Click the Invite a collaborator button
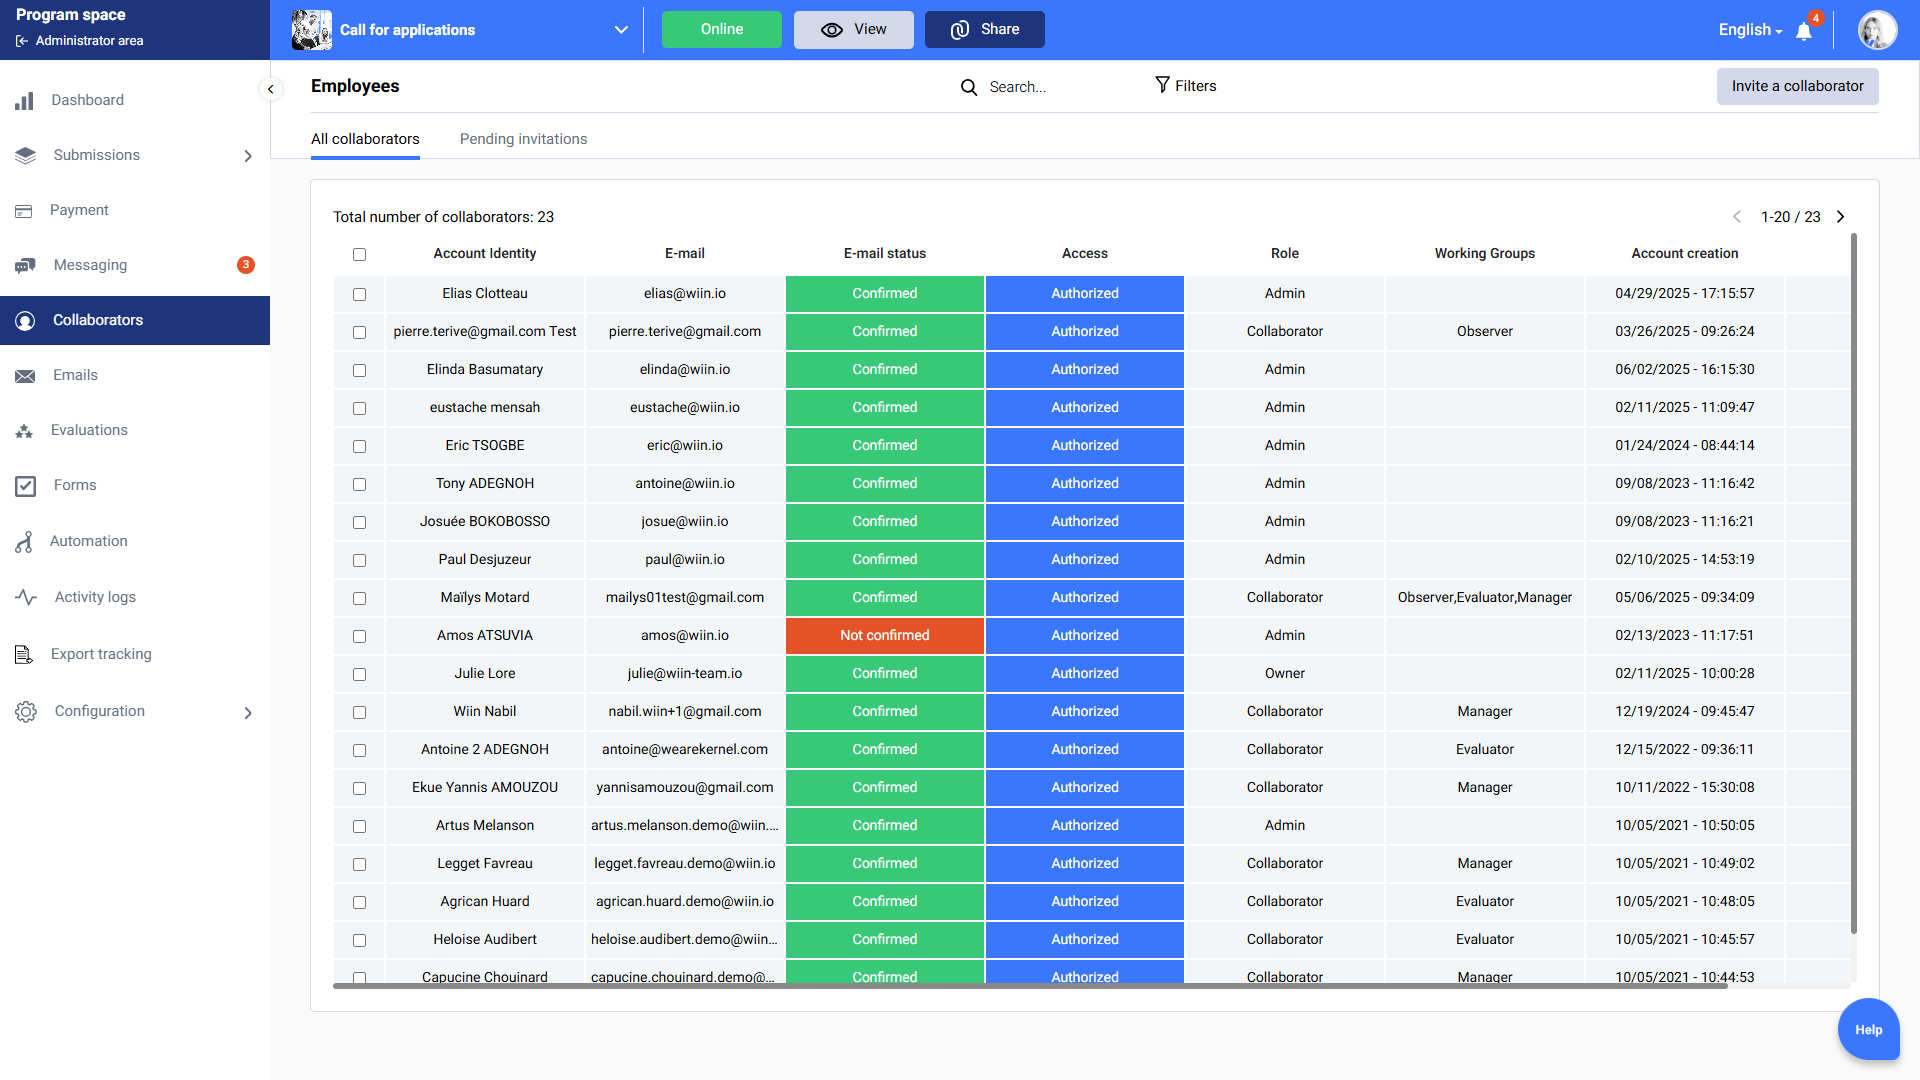Viewport: 1920px width, 1080px height. pyautogui.click(x=1797, y=86)
